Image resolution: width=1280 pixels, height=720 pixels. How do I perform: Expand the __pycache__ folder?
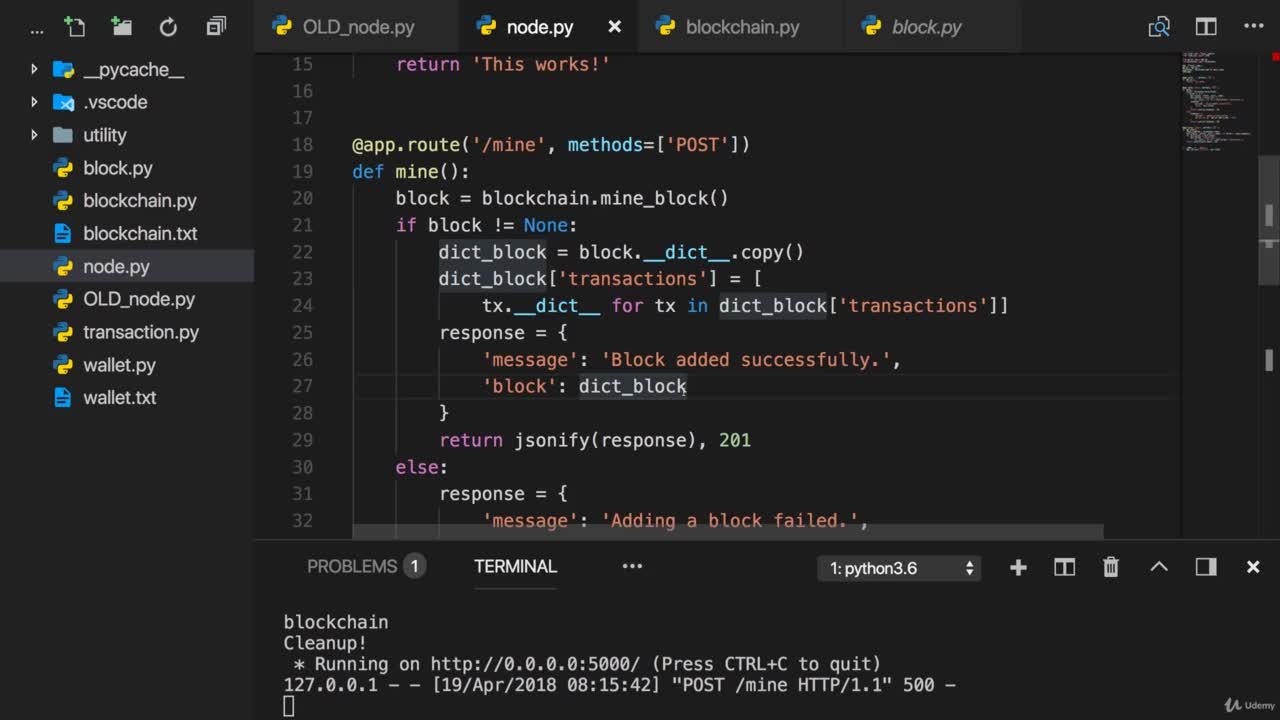tap(34, 69)
